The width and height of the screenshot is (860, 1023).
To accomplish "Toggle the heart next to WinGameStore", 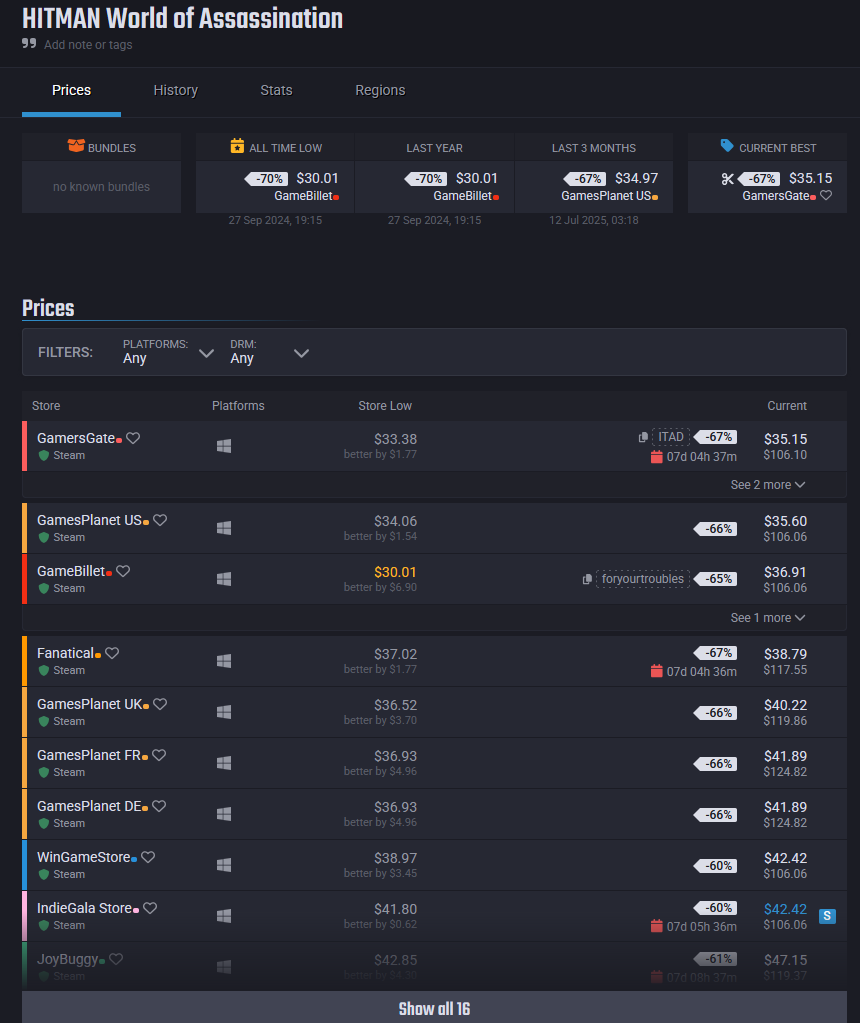I will [148, 857].
